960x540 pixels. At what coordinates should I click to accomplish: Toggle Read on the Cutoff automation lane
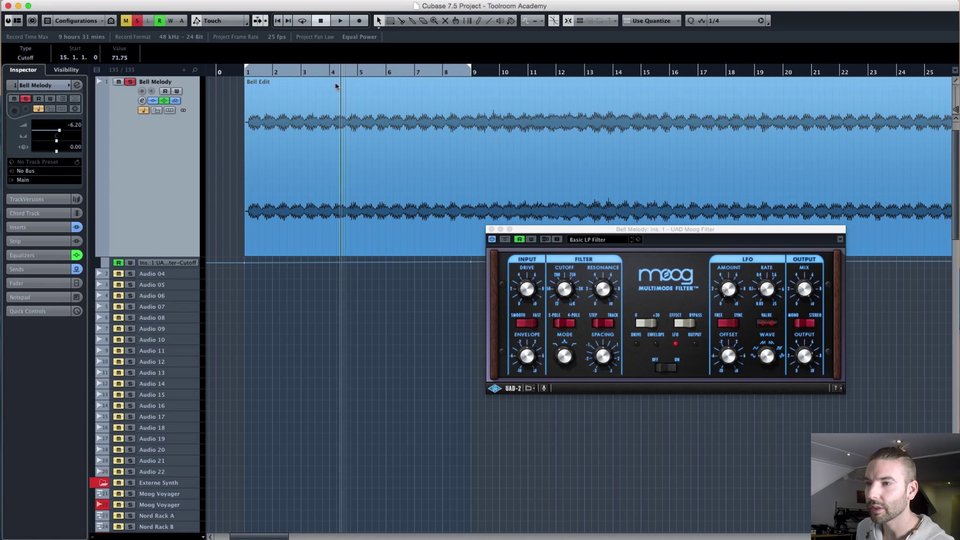click(118, 263)
